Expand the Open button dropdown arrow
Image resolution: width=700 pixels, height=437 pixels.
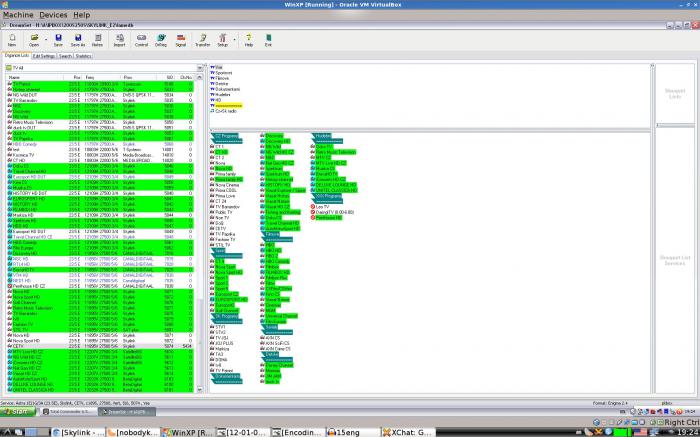pyautogui.click(x=46, y=39)
